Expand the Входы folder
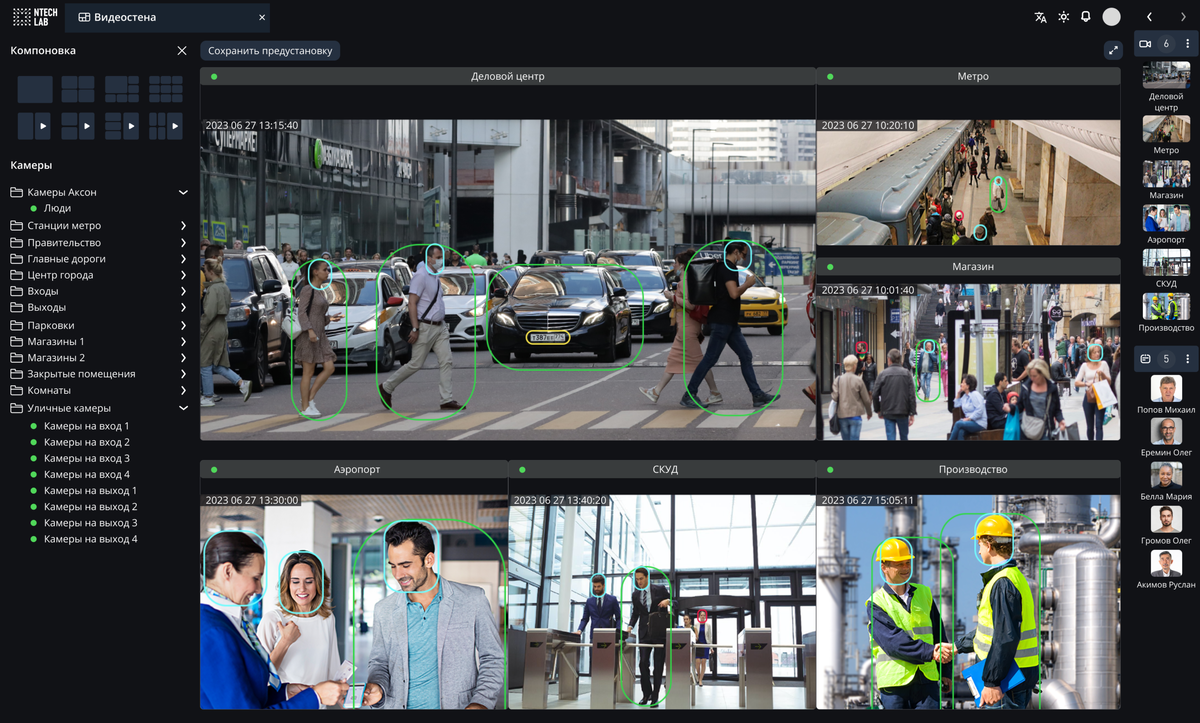This screenshot has height=723, width=1200. point(183,291)
